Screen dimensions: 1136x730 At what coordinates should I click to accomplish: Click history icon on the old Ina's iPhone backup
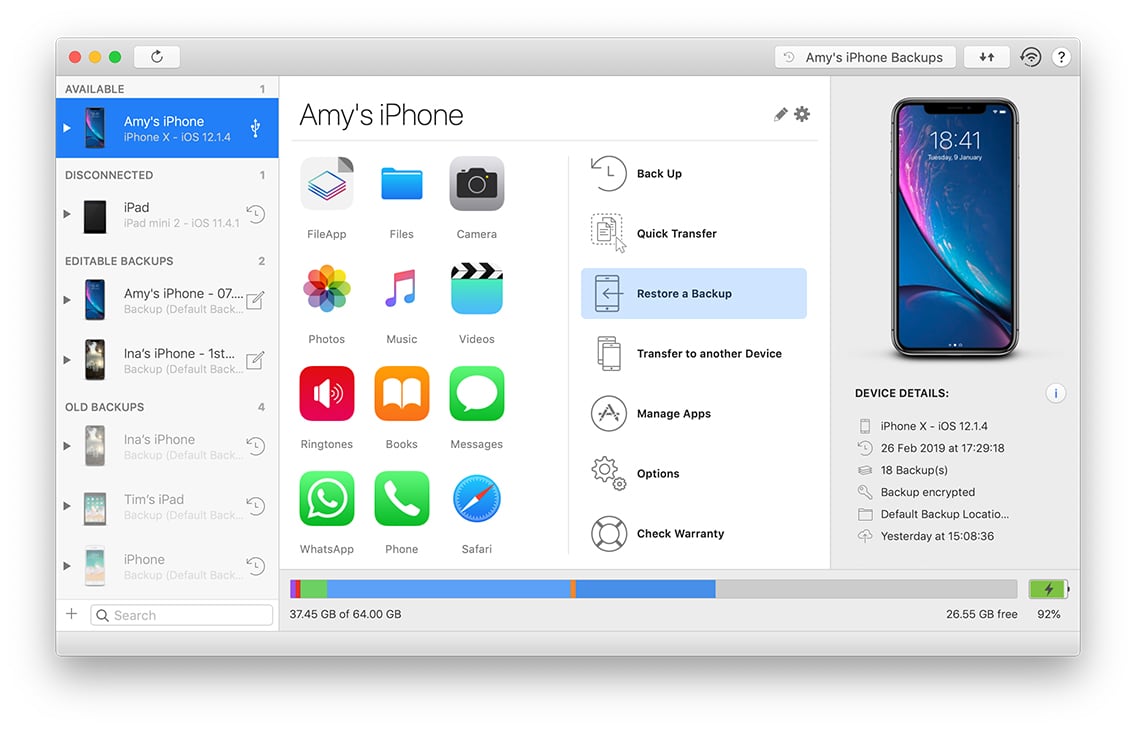pyautogui.click(x=256, y=446)
